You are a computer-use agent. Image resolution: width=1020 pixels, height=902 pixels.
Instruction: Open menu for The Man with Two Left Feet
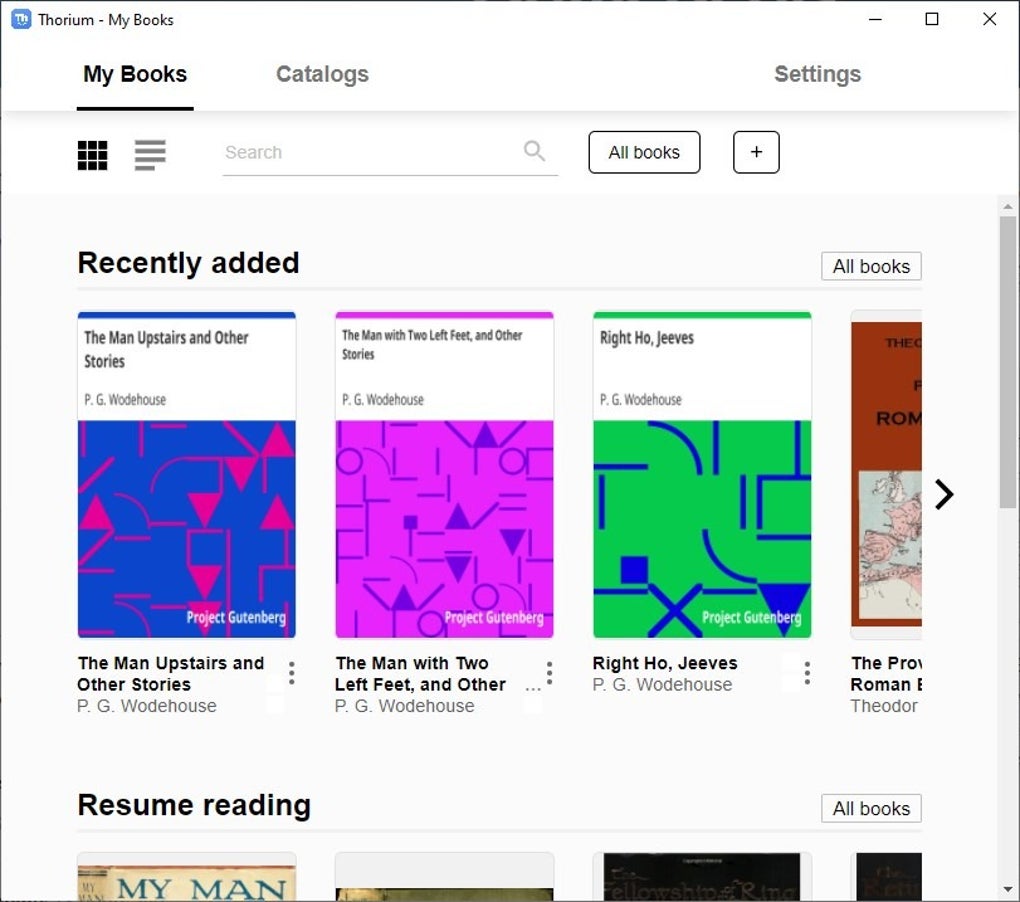pyautogui.click(x=550, y=673)
